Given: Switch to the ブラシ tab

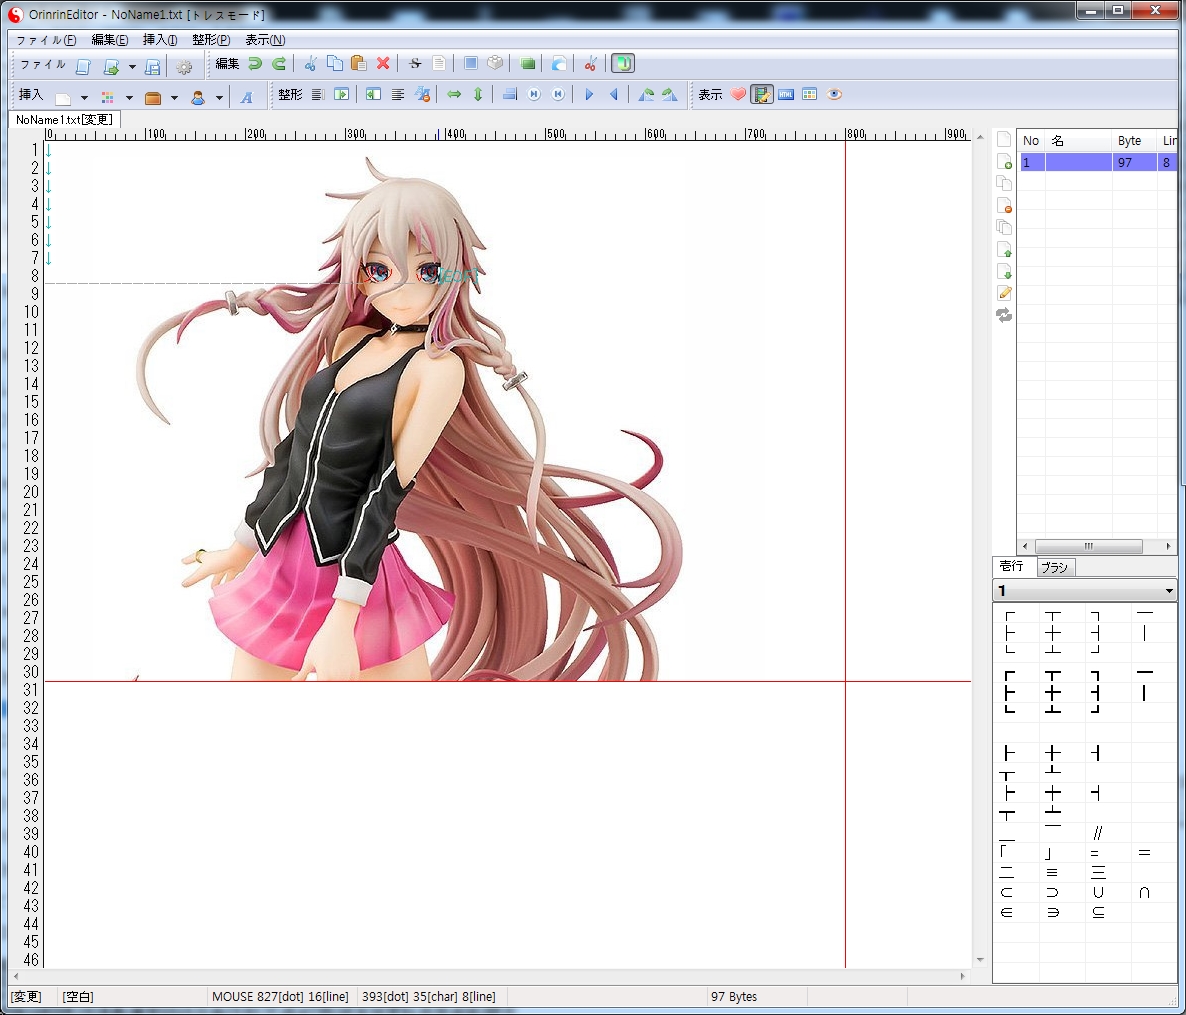Looking at the screenshot, I should pyautogui.click(x=1054, y=567).
